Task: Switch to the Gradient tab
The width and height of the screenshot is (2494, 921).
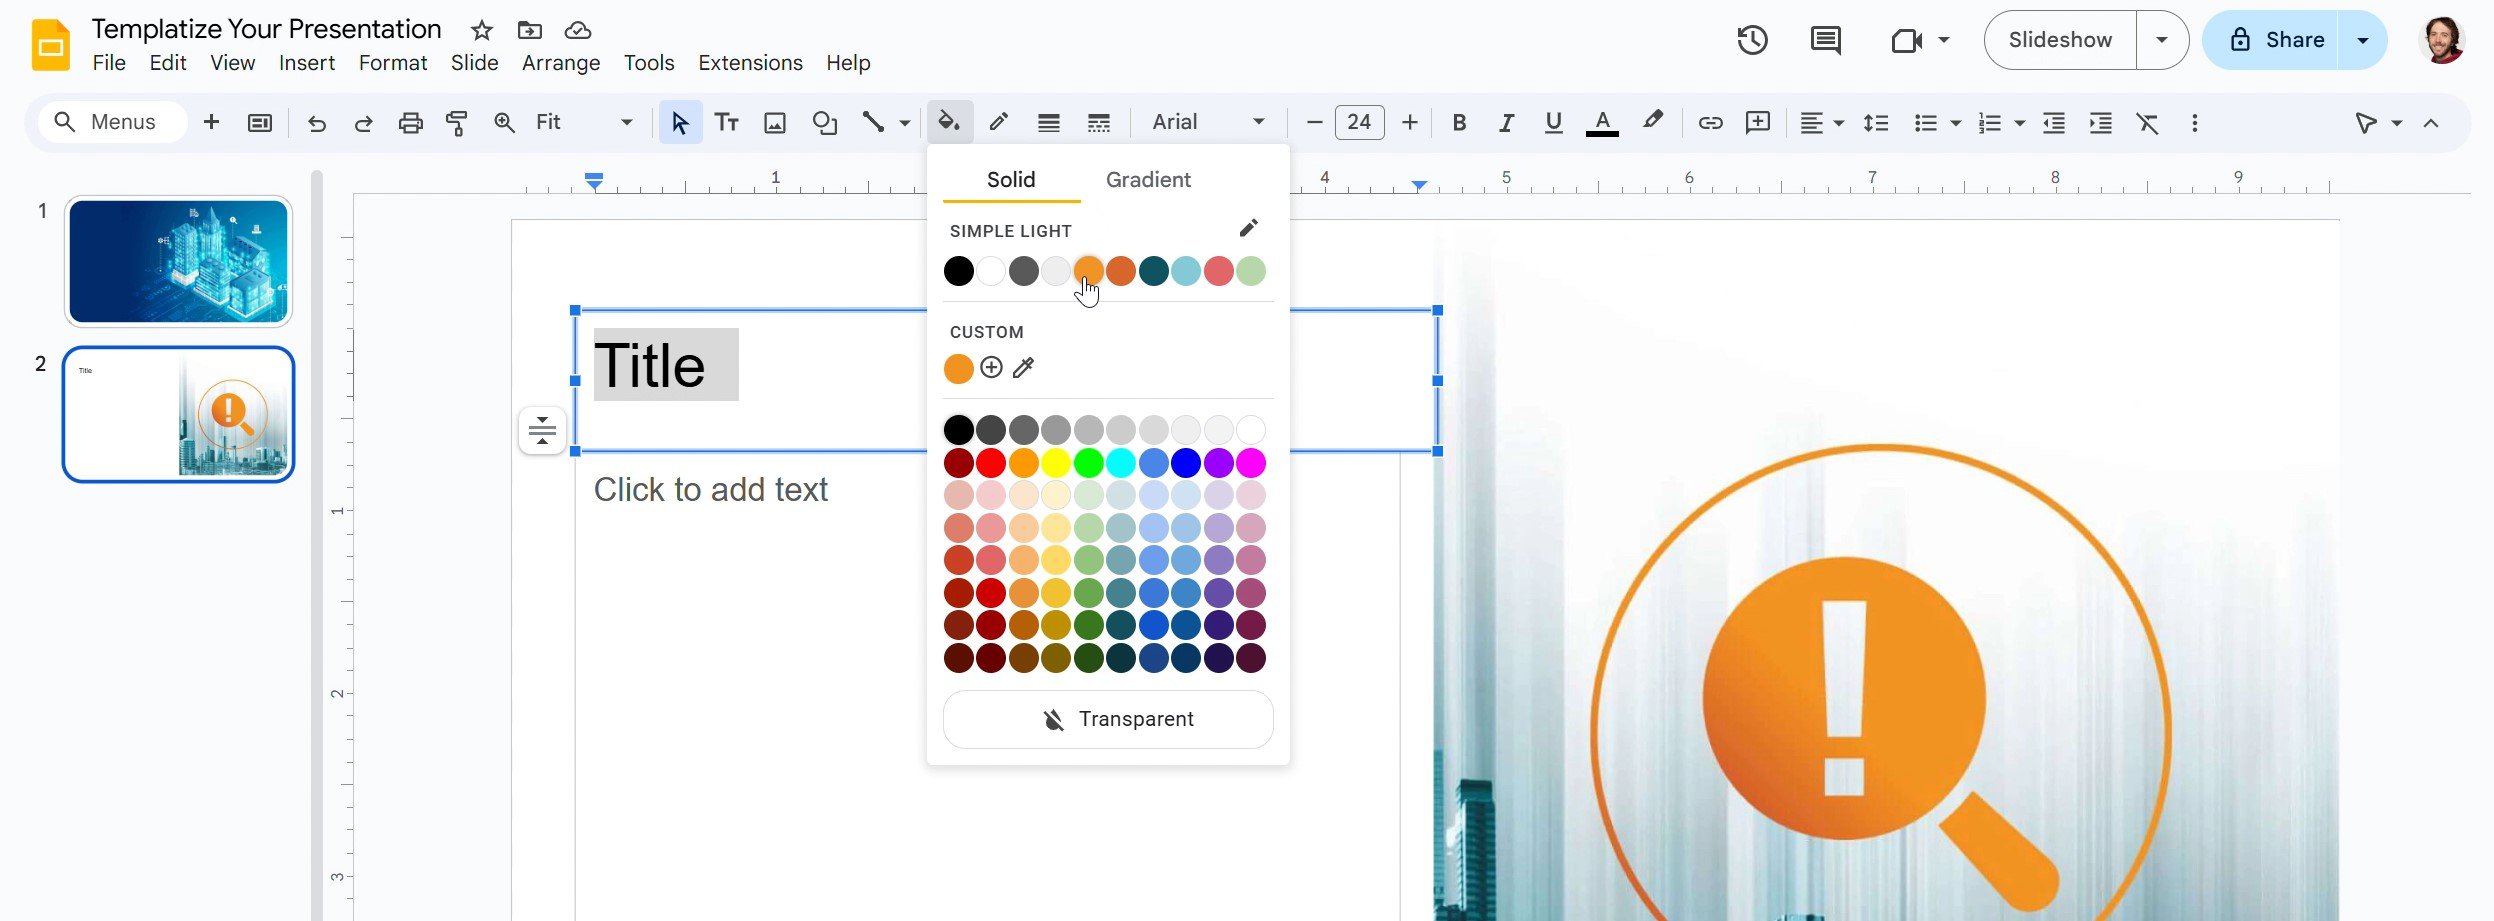Action: tap(1148, 179)
